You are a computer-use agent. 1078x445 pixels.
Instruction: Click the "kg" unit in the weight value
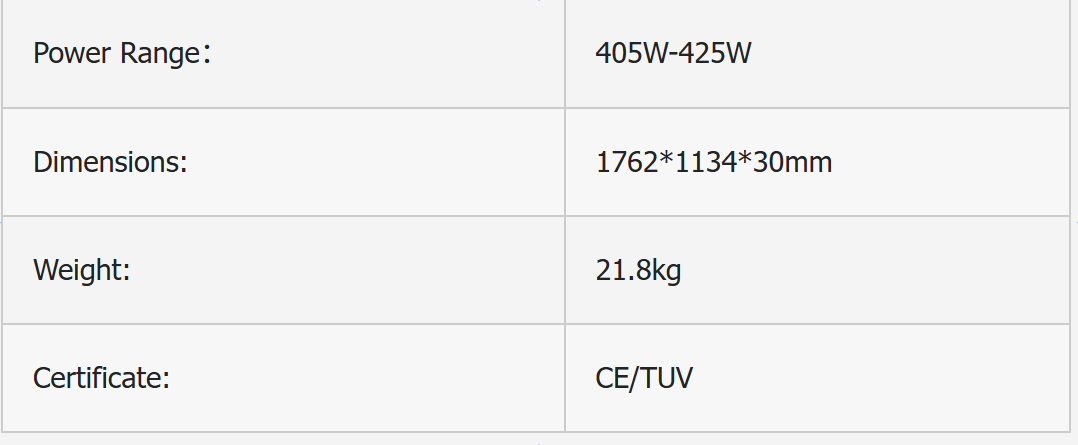(666, 270)
